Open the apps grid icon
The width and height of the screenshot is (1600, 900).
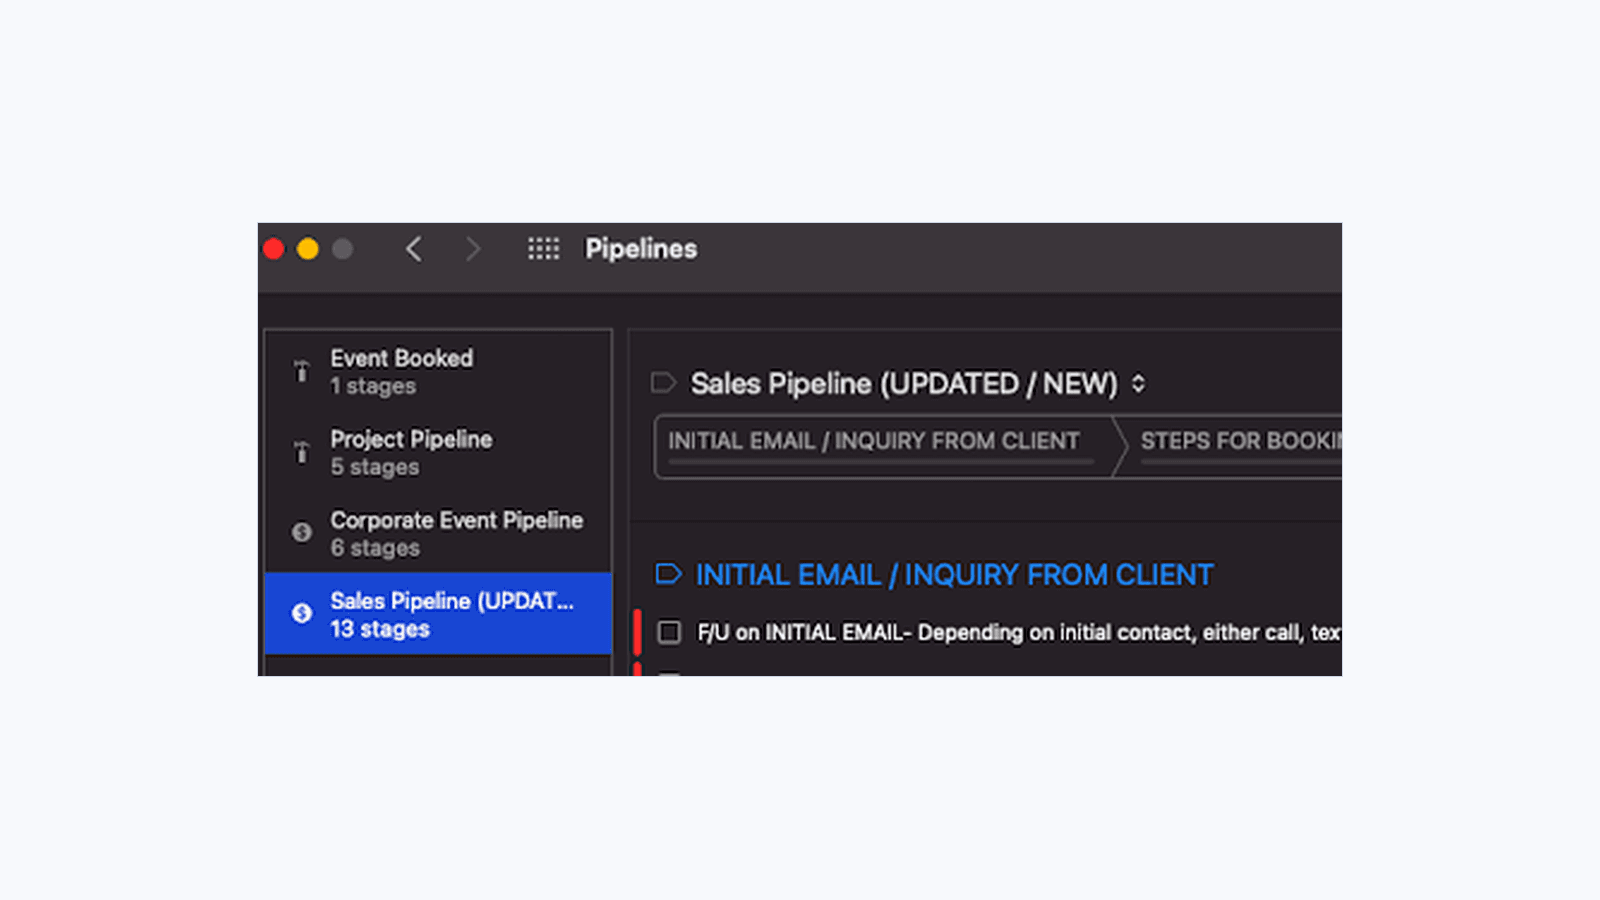point(544,249)
